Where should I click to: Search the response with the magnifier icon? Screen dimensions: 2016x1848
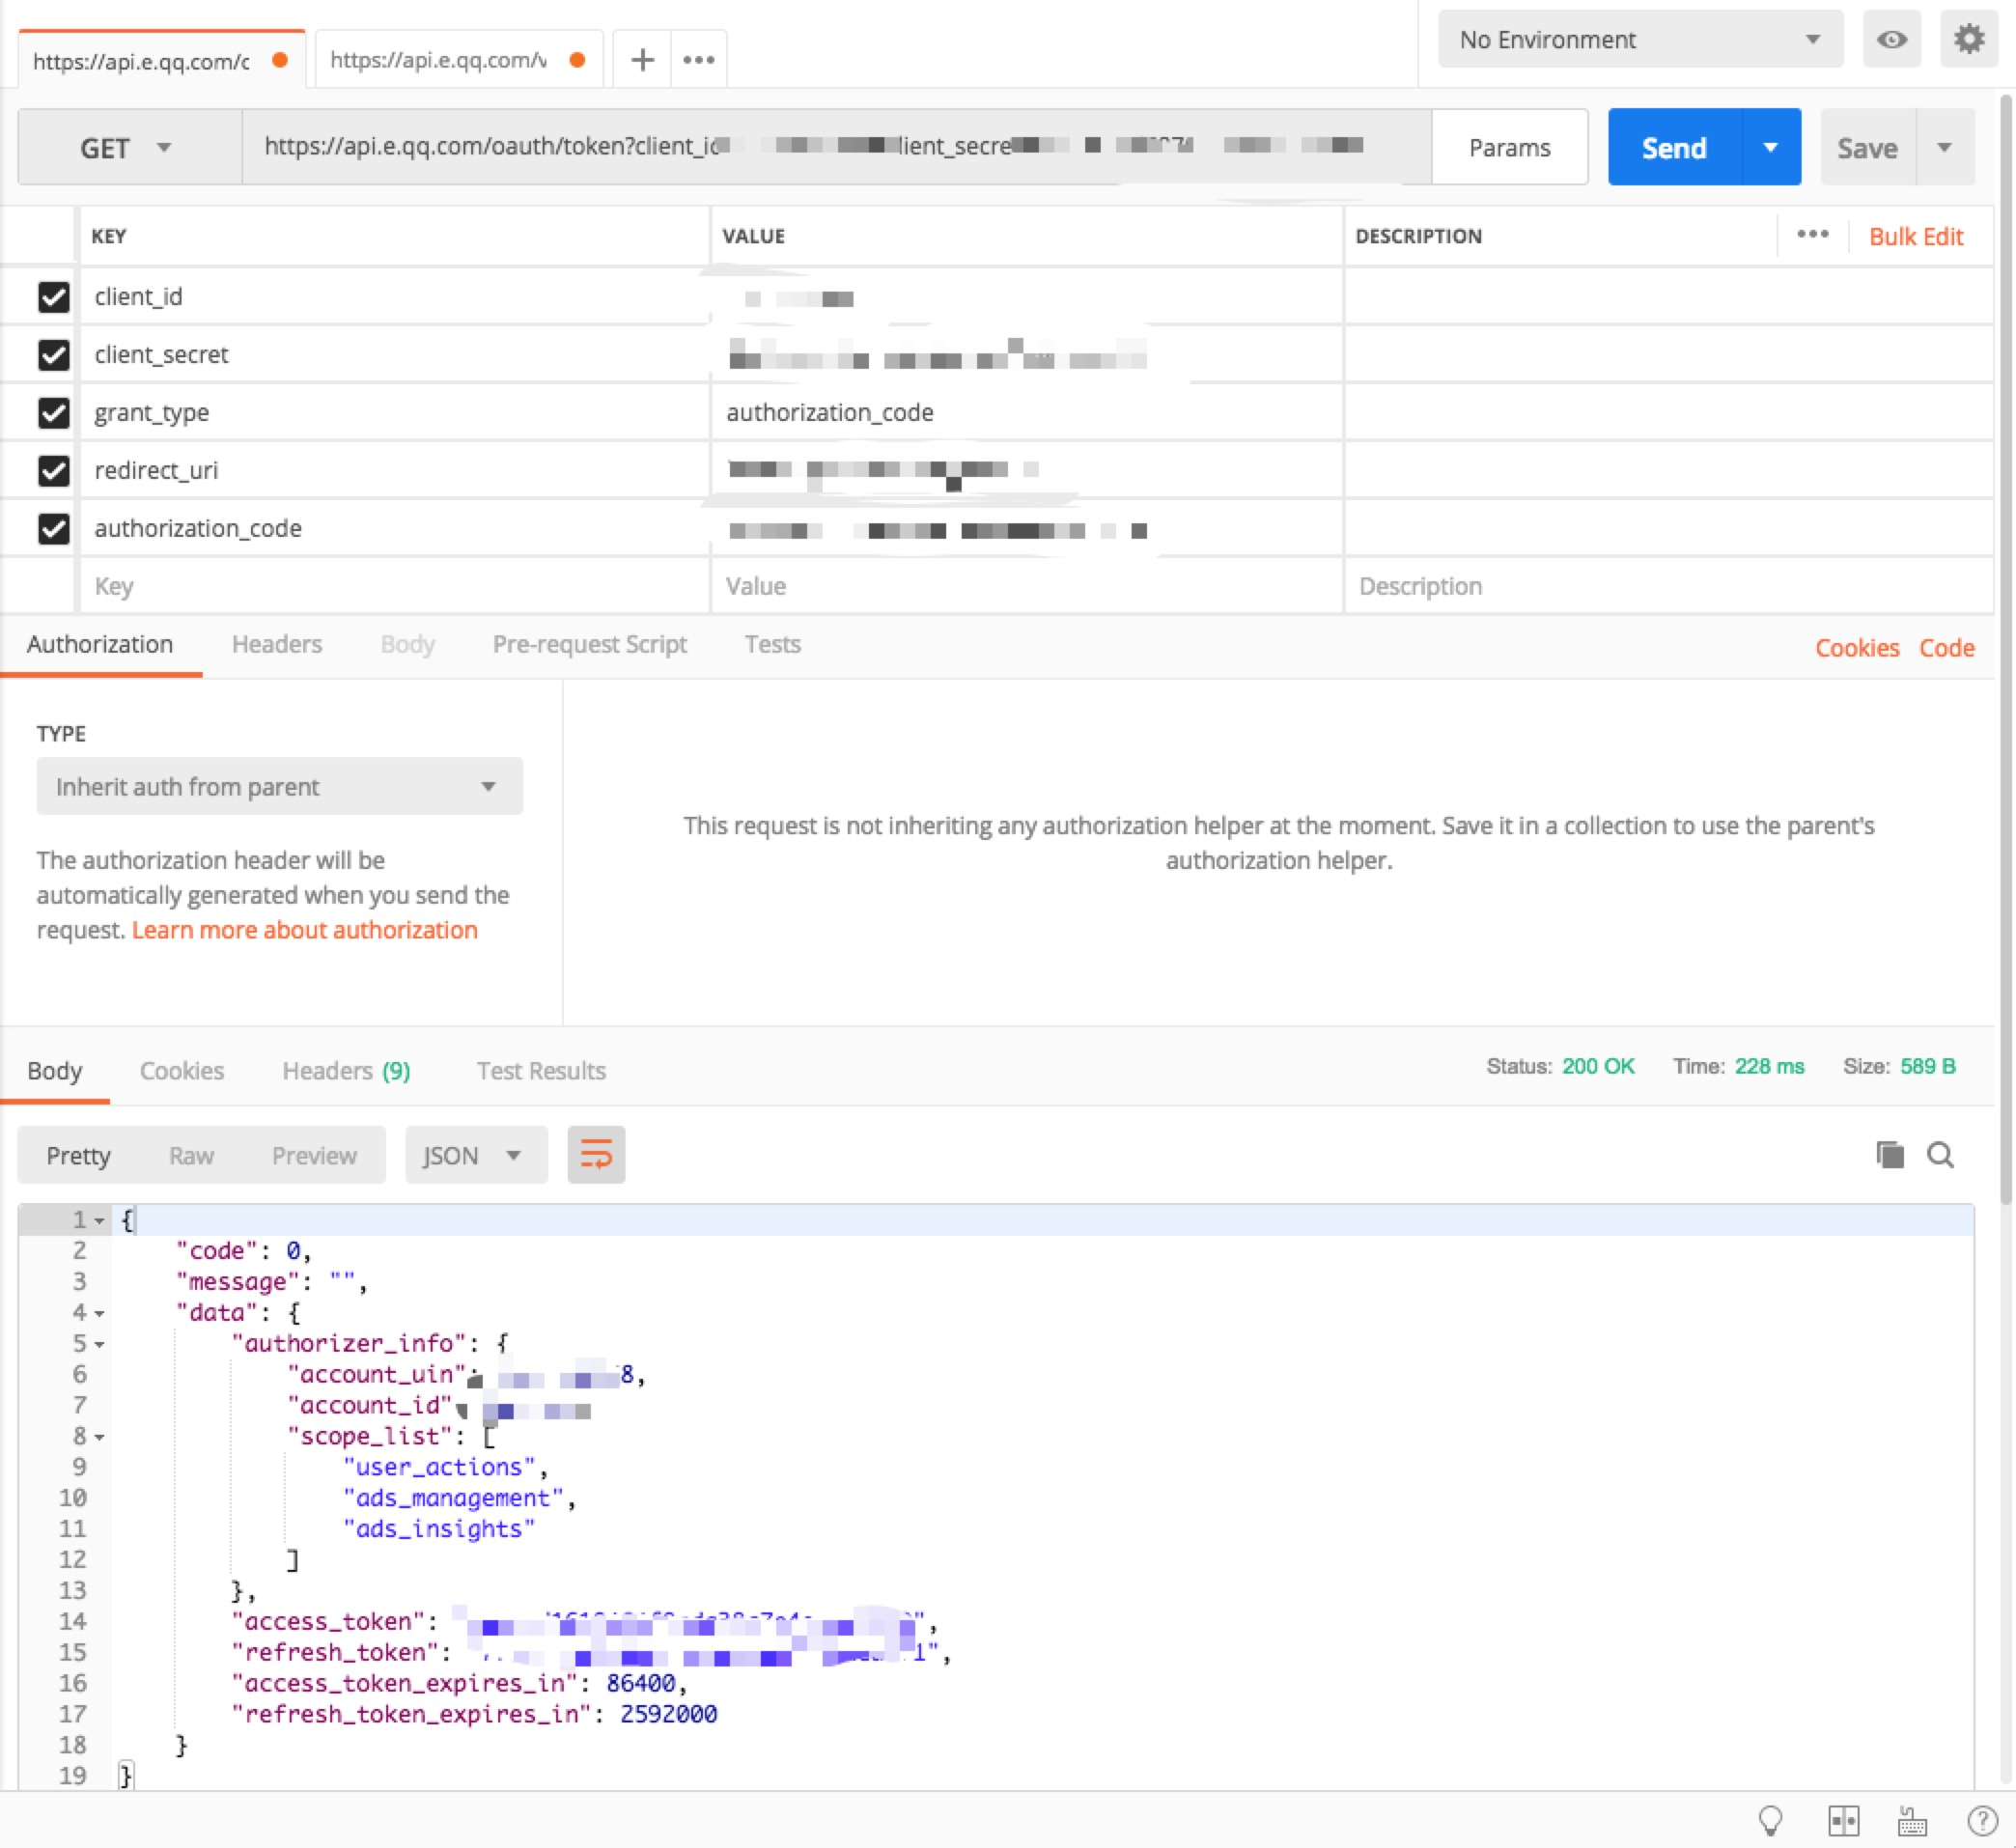coord(1940,1155)
